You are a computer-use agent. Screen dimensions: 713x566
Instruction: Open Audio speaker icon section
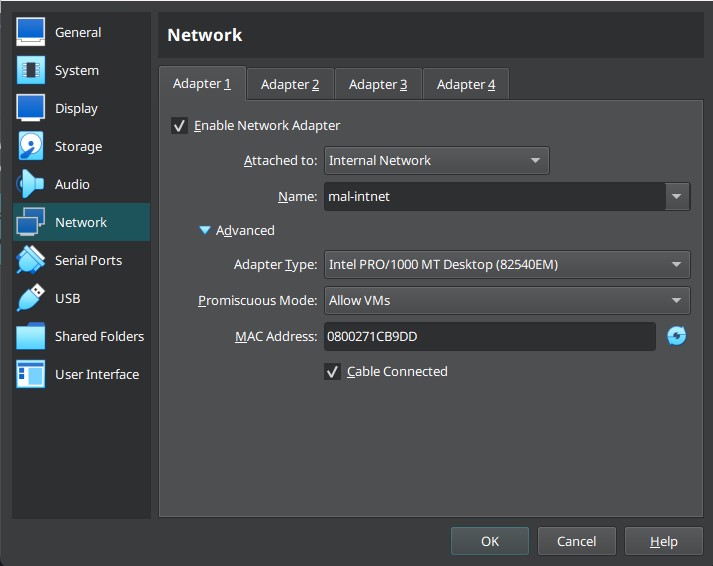[31, 184]
